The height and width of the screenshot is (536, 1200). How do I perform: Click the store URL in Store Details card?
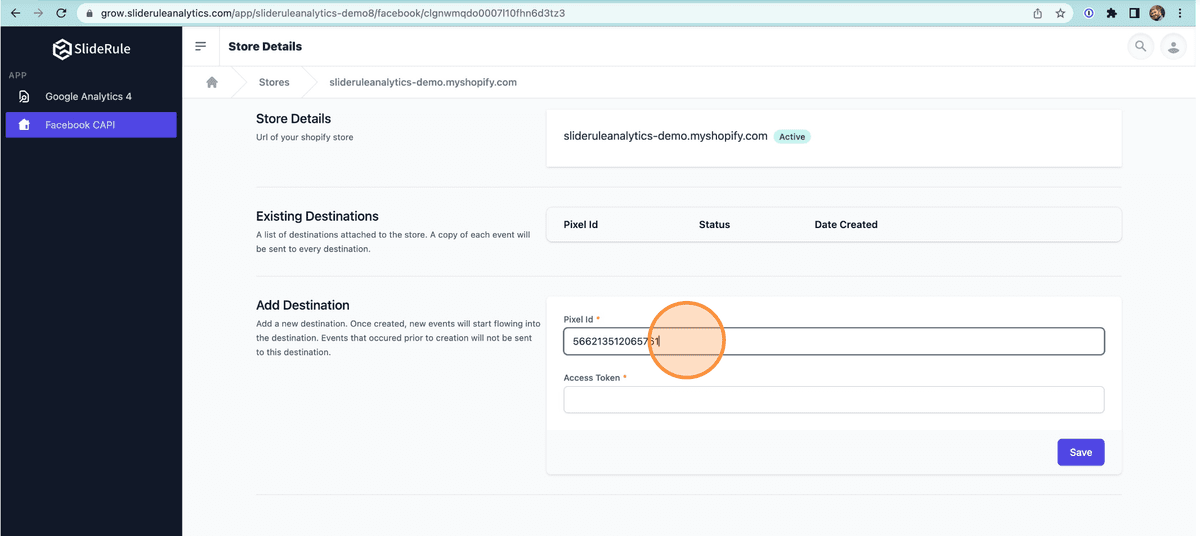click(x=666, y=136)
